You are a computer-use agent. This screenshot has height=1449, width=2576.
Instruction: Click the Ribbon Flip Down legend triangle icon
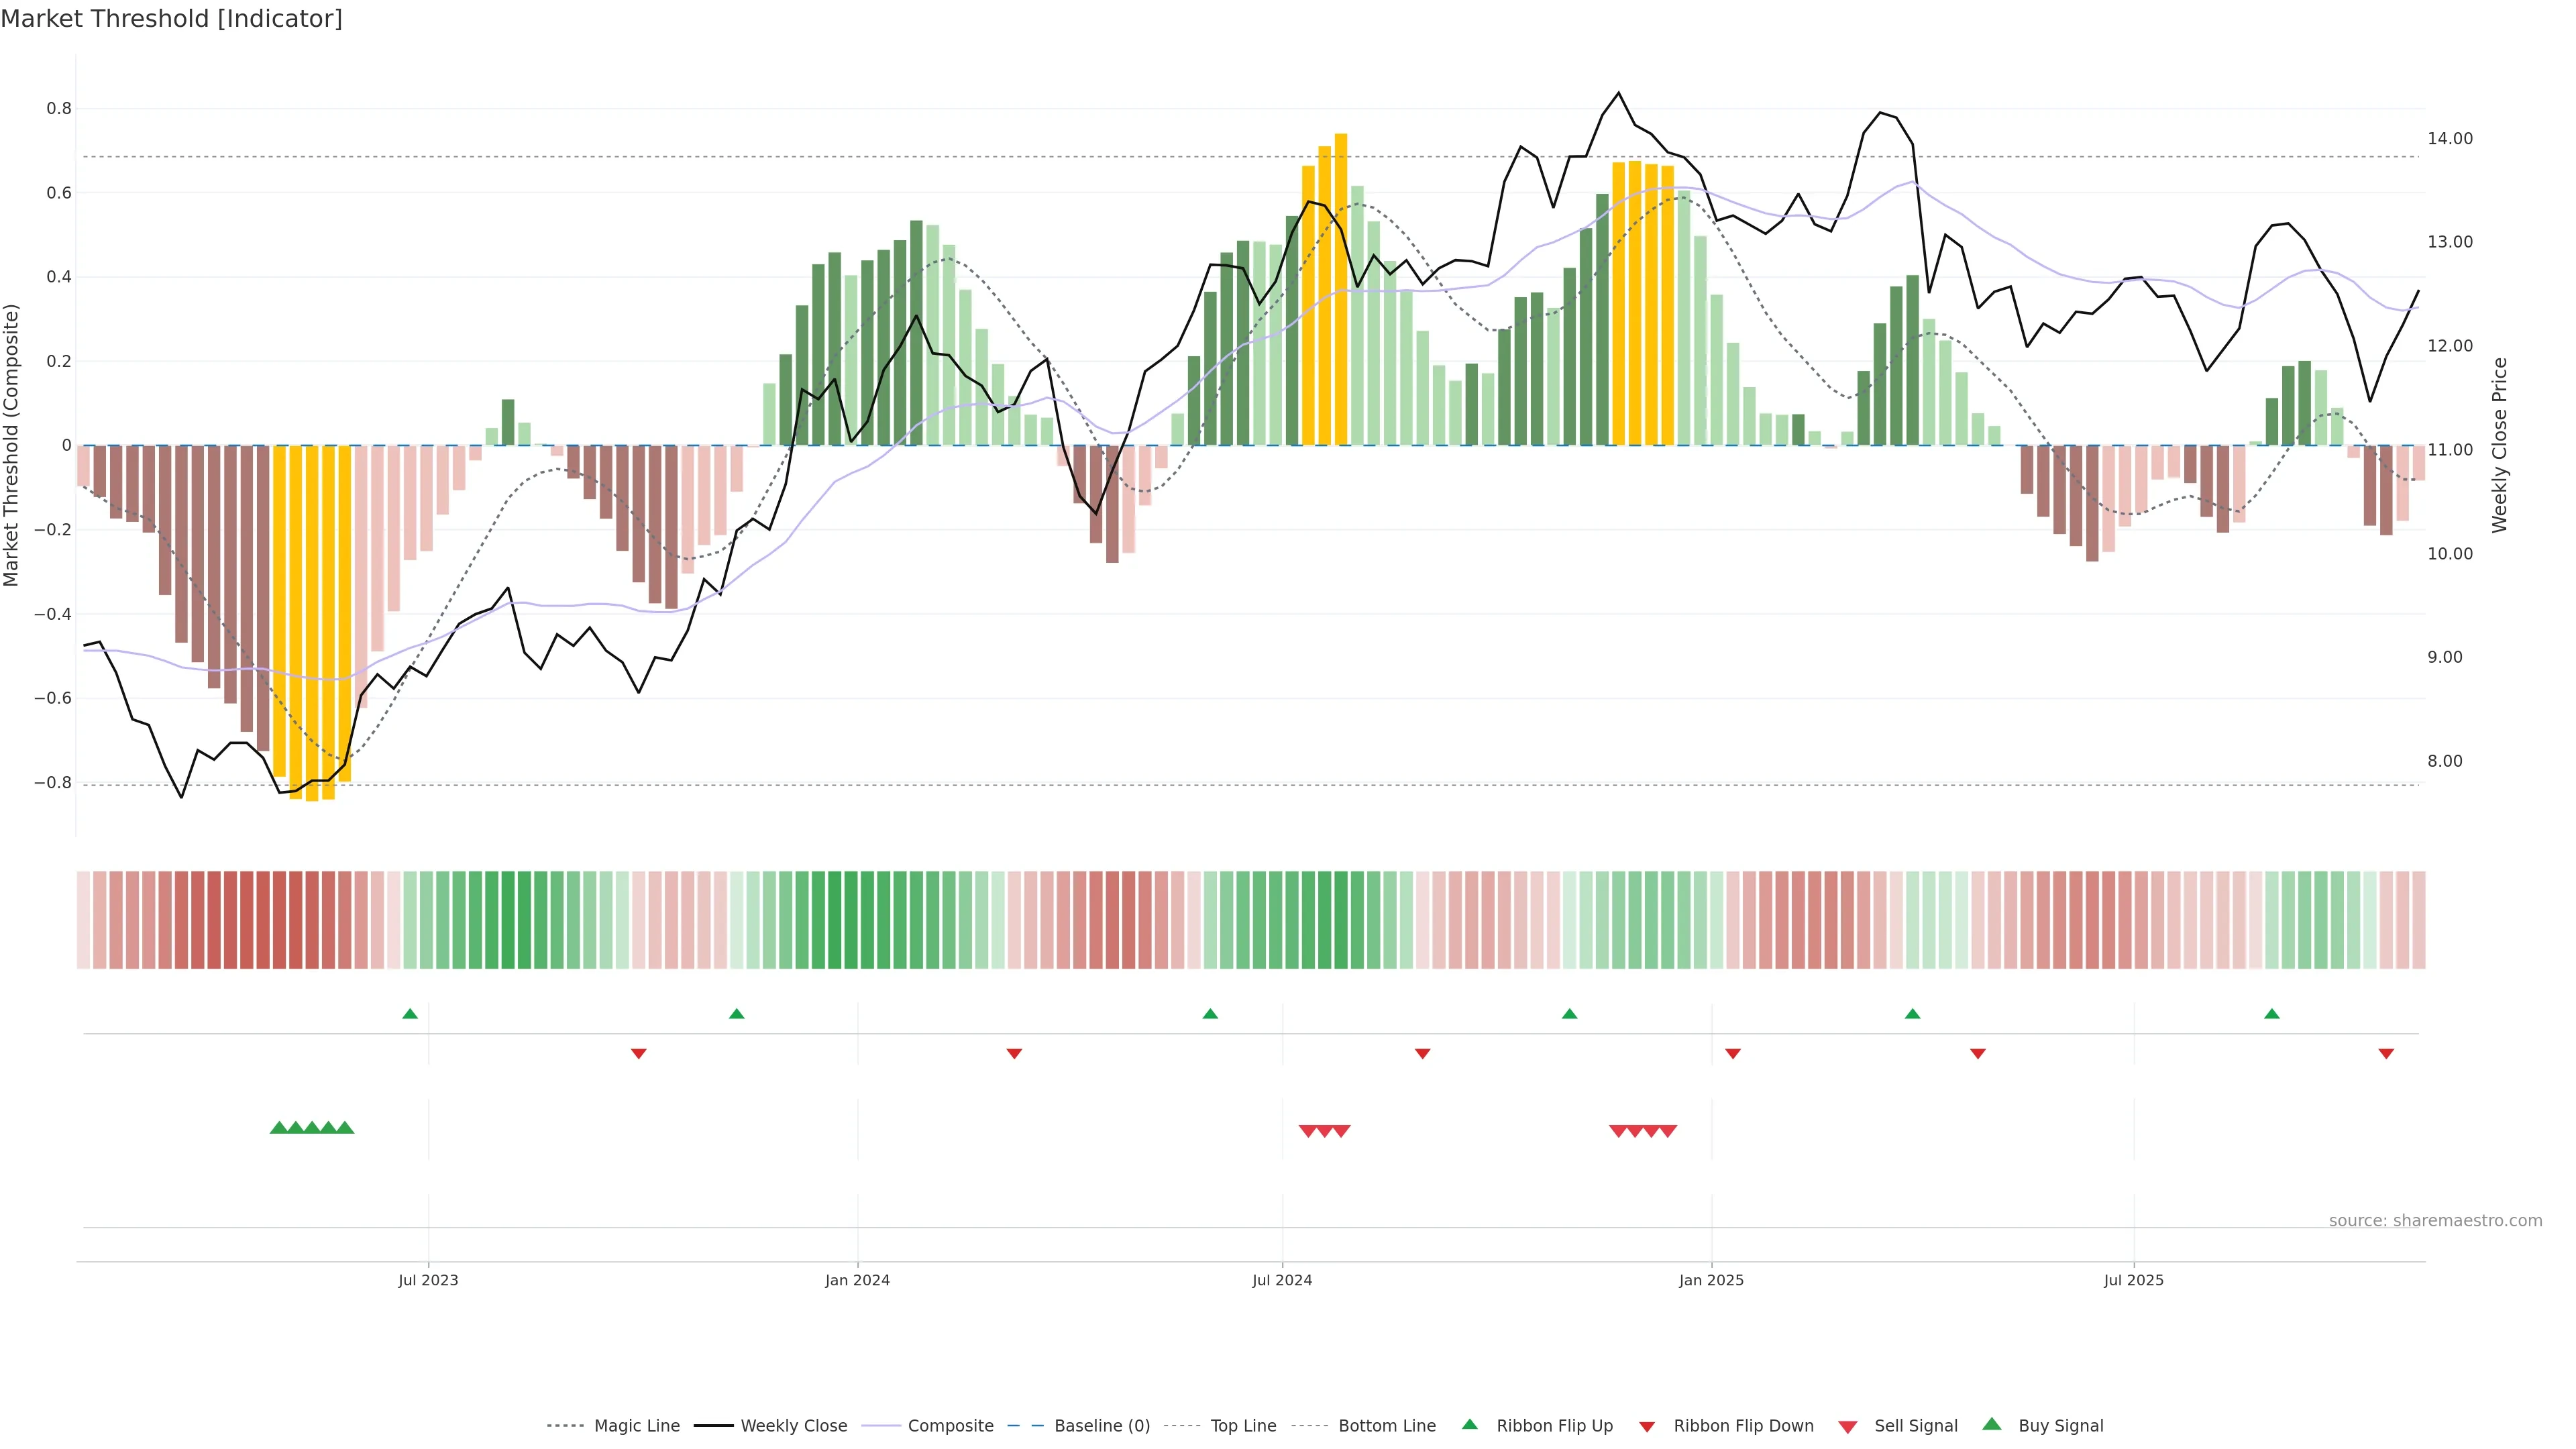coord(1646,1427)
